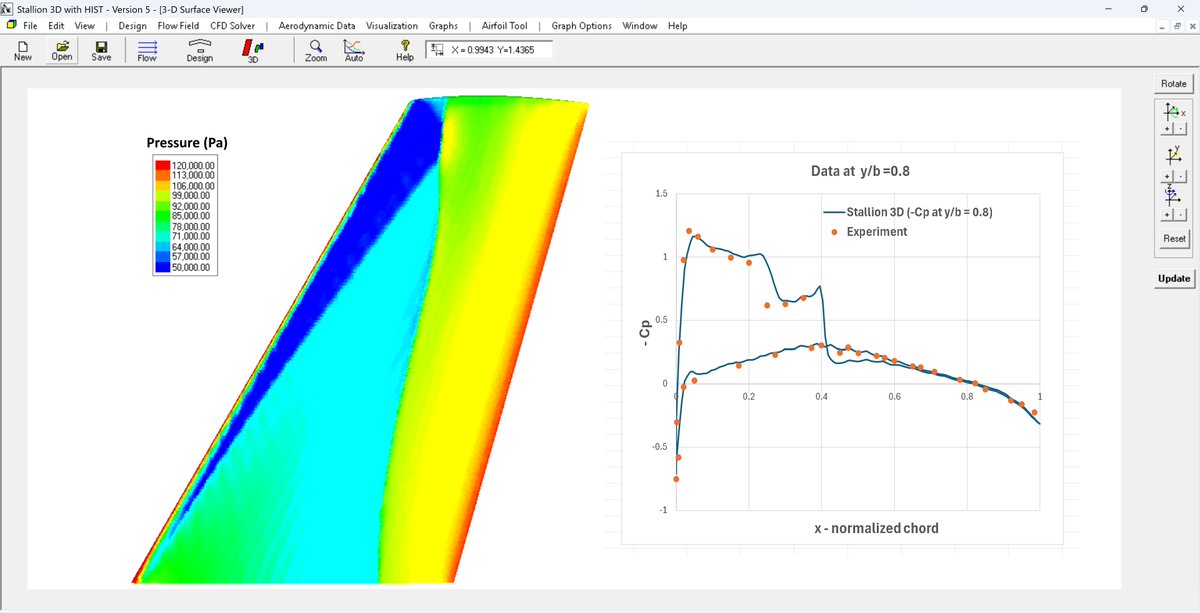Increase z-axis rotation with plus button

pyautogui.click(x=1168, y=215)
